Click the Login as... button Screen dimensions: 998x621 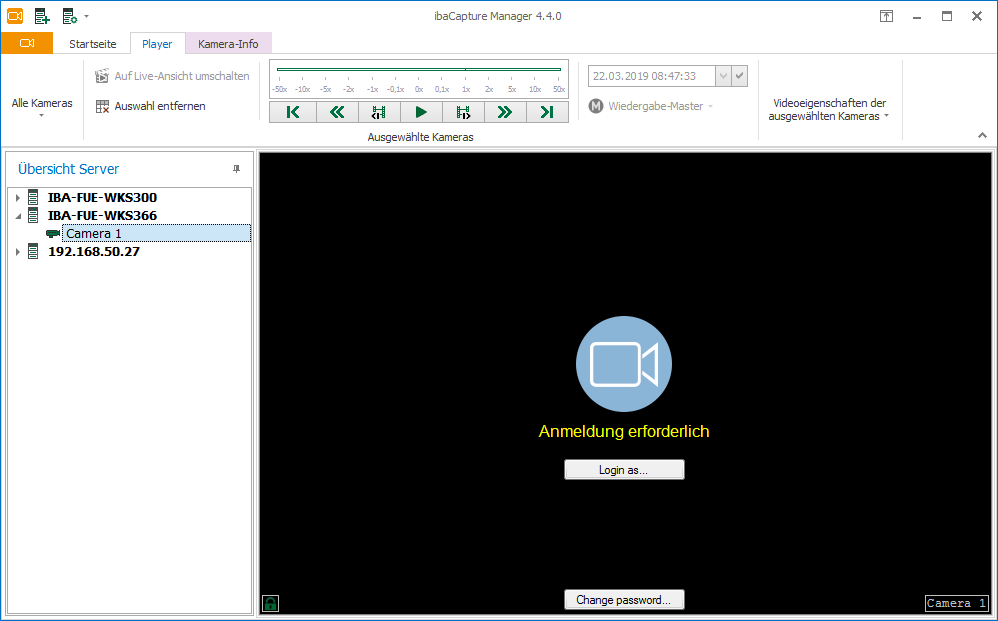tap(624, 470)
